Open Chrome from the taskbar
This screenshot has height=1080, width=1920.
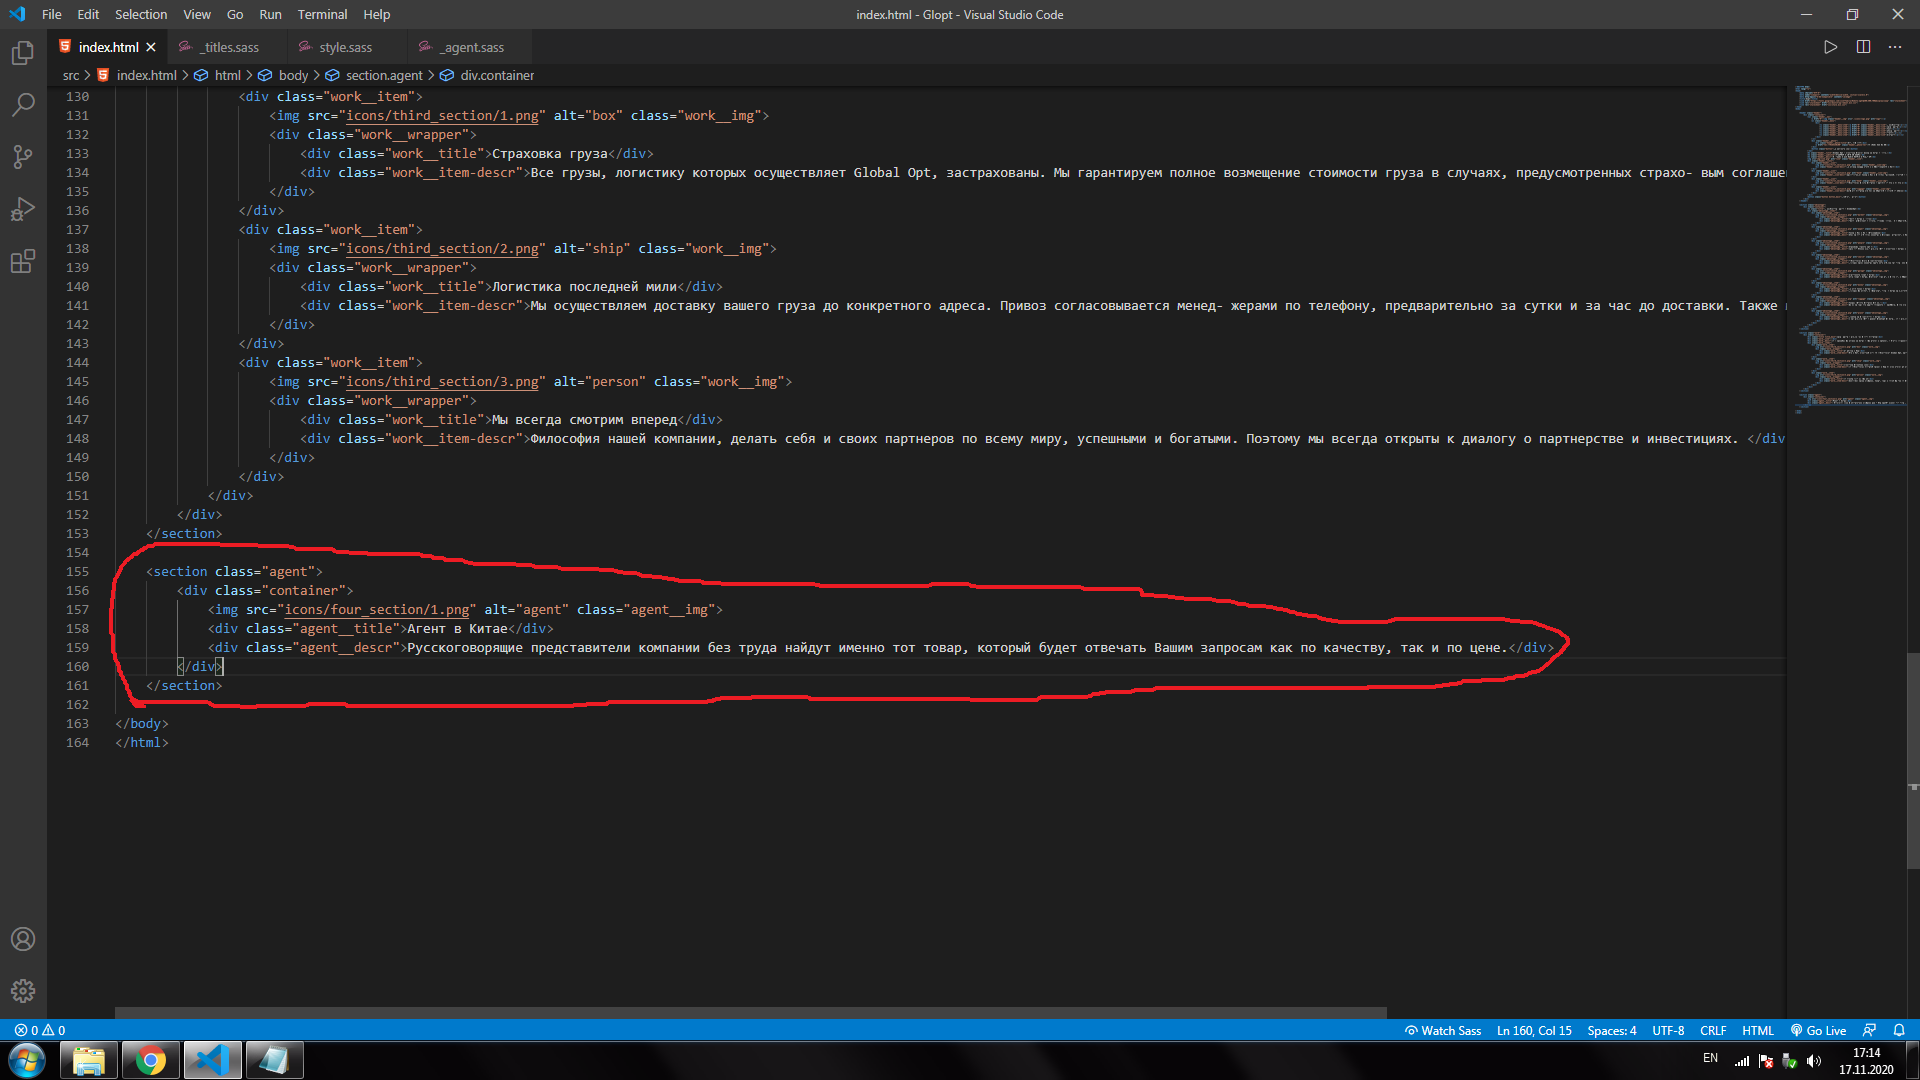(x=151, y=1060)
